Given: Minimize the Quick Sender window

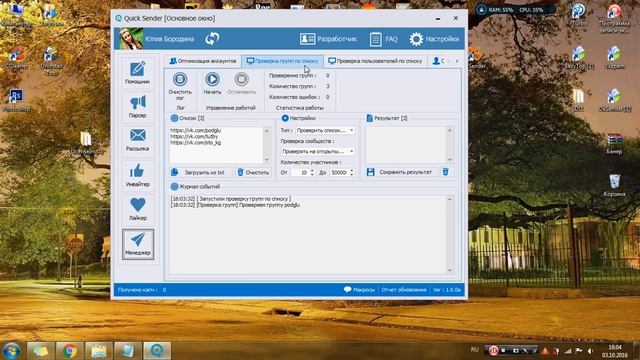Looking at the screenshot, I should pos(438,18).
